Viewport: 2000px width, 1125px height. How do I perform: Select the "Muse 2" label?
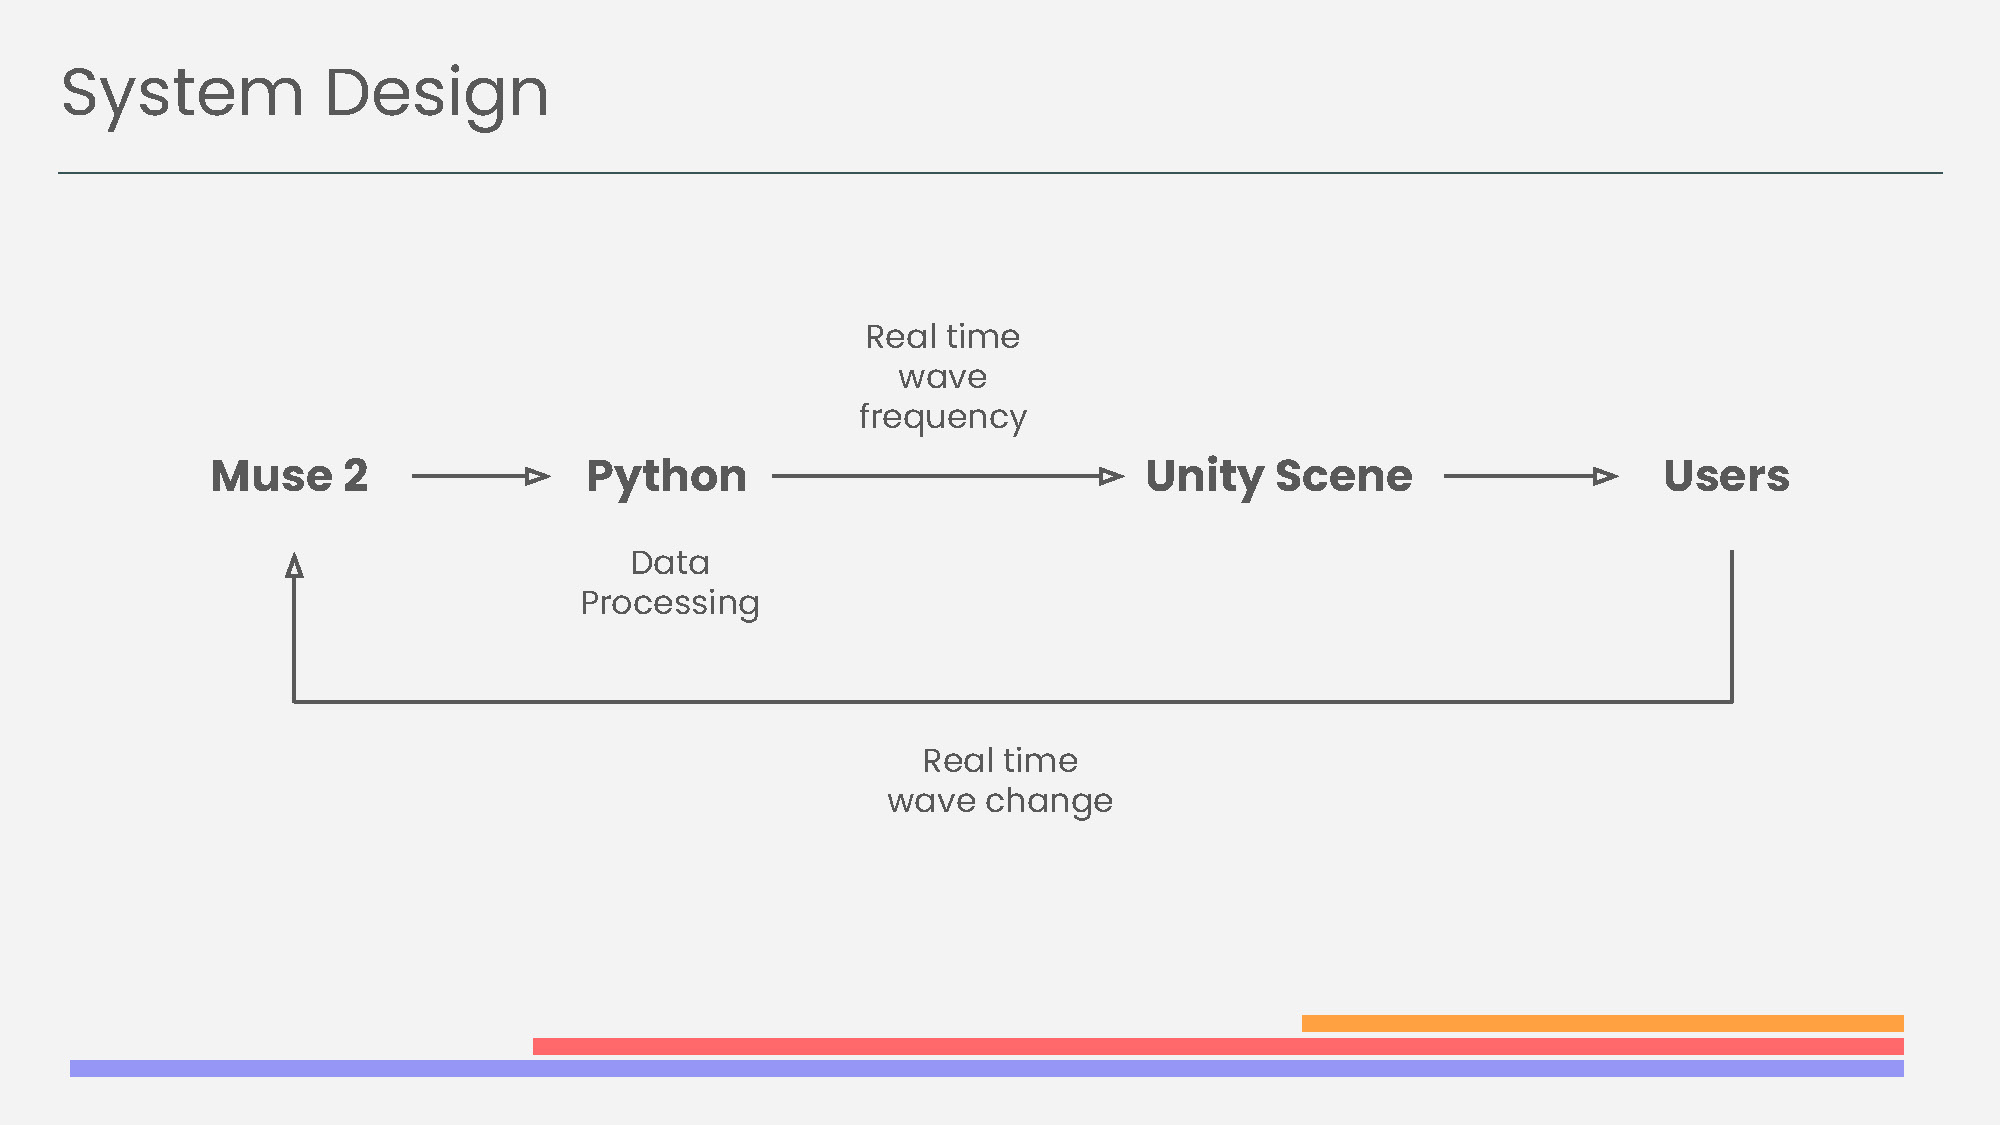point(289,476)
